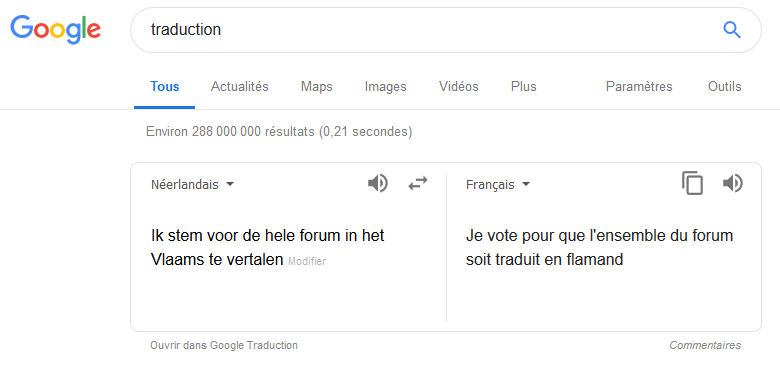
Task: Swap the translation languages
Action: pyautogui.click(x=418, y=184)
